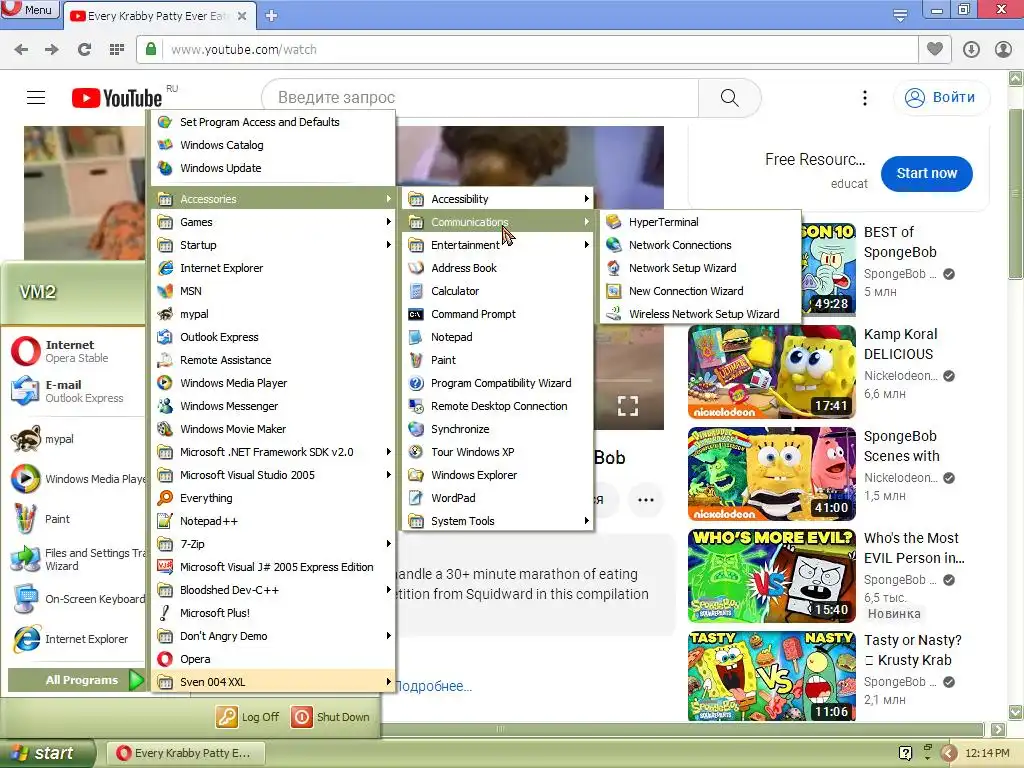Expand the Accessibility submenu
Screen dimensions: 1024x768
[x=498, y=199]
